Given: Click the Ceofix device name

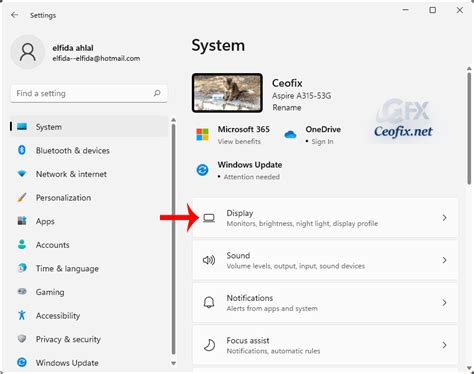Looking at the screenshot, I should pos(287,83).
